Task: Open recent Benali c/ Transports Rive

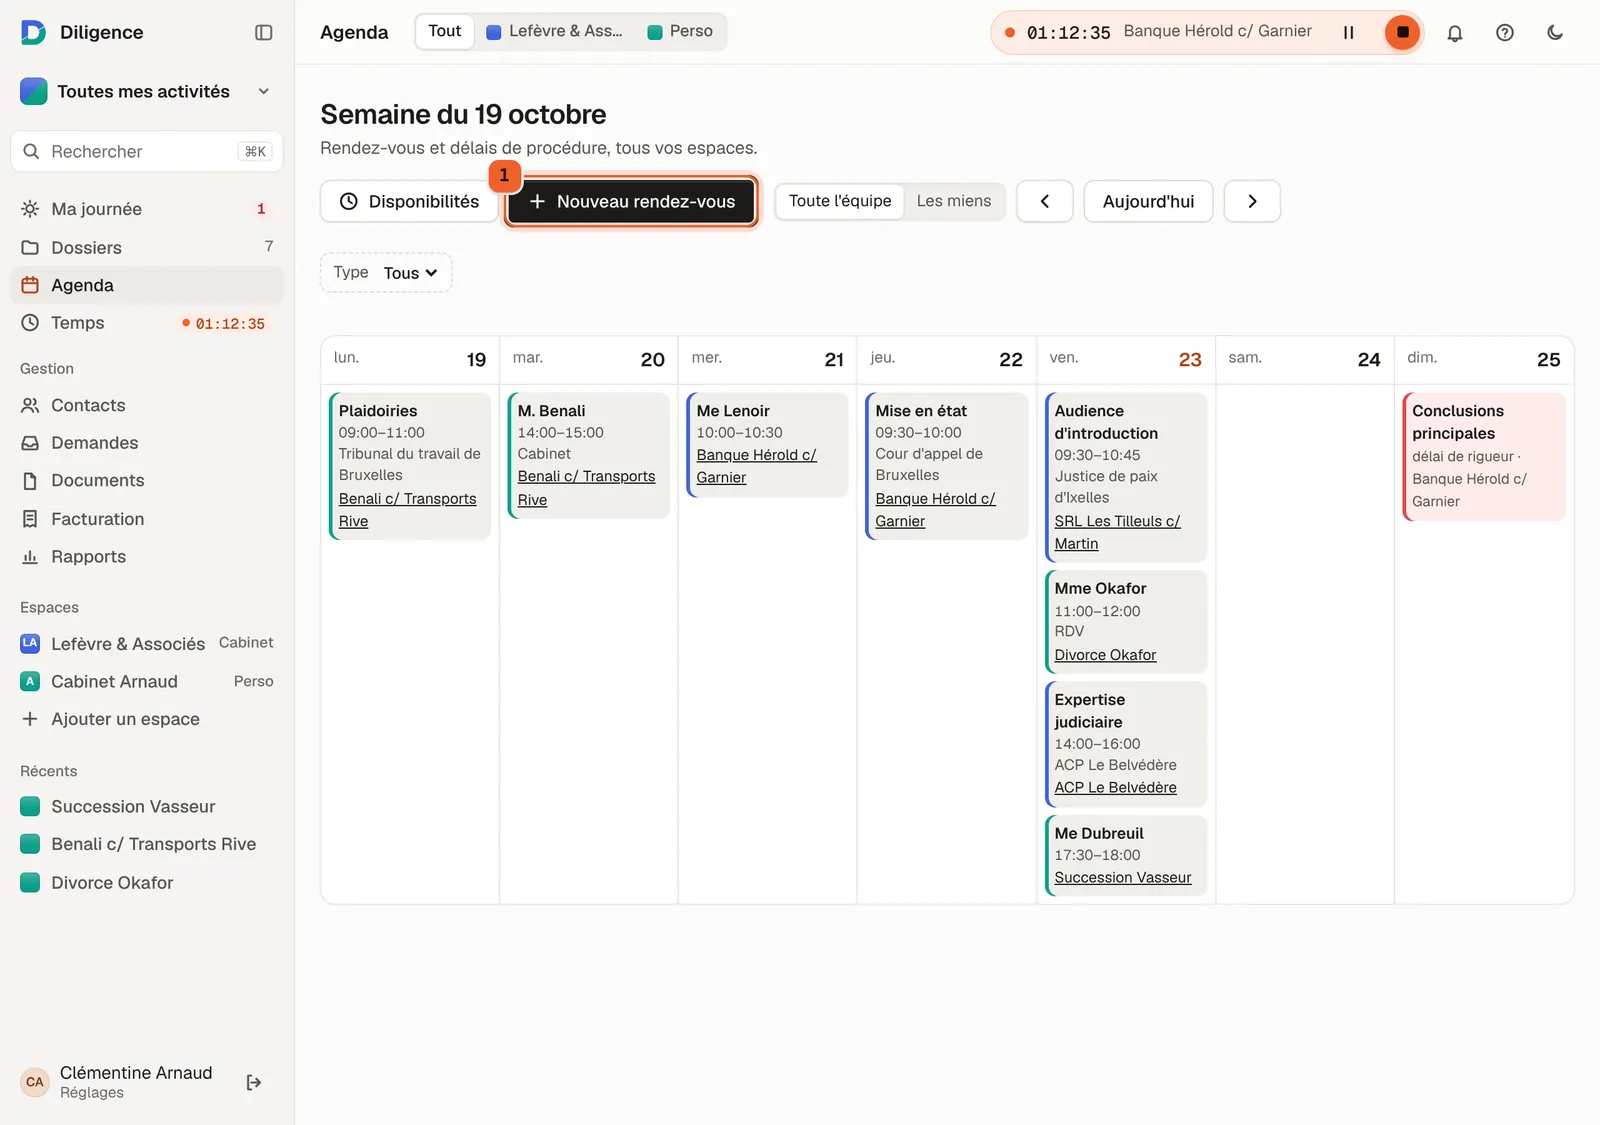Action: (x=147, y=844)
